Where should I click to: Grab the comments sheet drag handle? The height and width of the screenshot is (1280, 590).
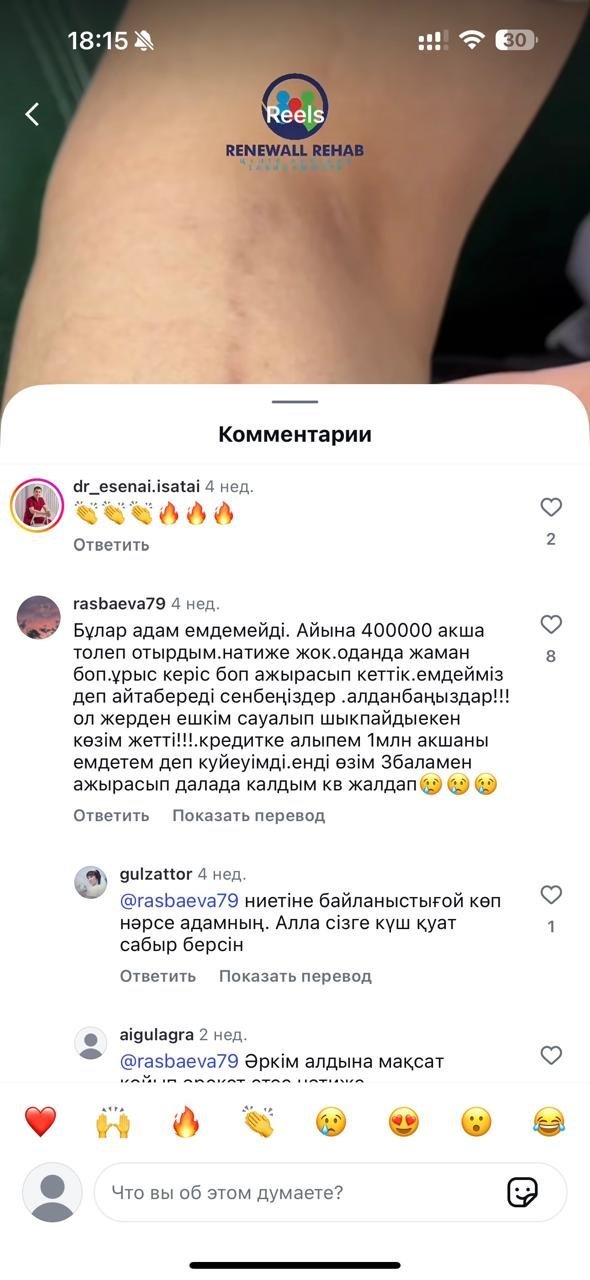[295, 402]
